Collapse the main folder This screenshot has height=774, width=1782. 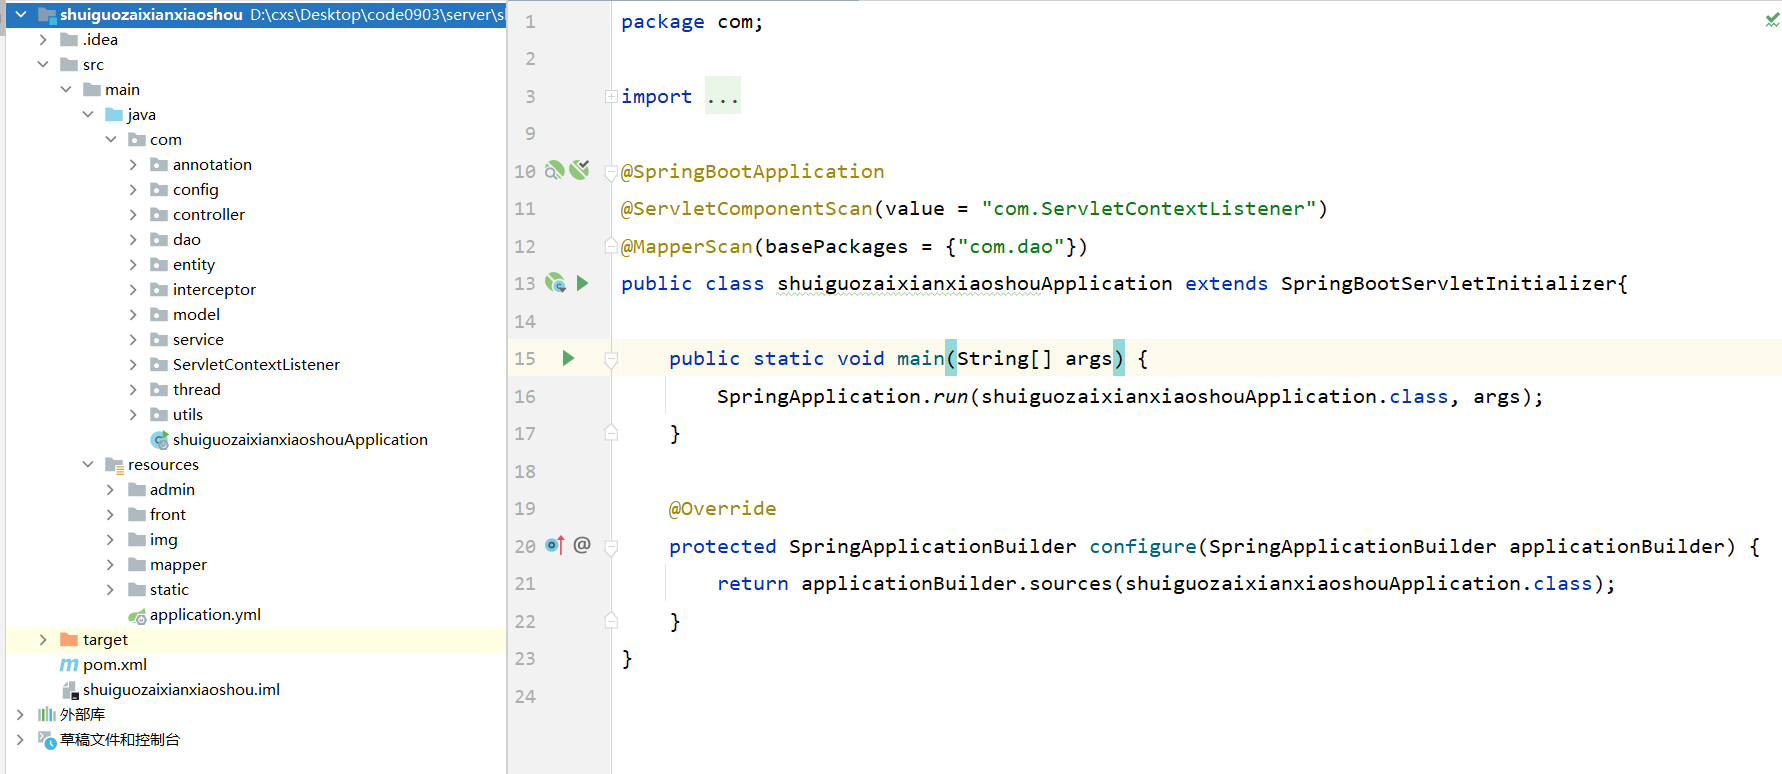click(x=66, y=89)
